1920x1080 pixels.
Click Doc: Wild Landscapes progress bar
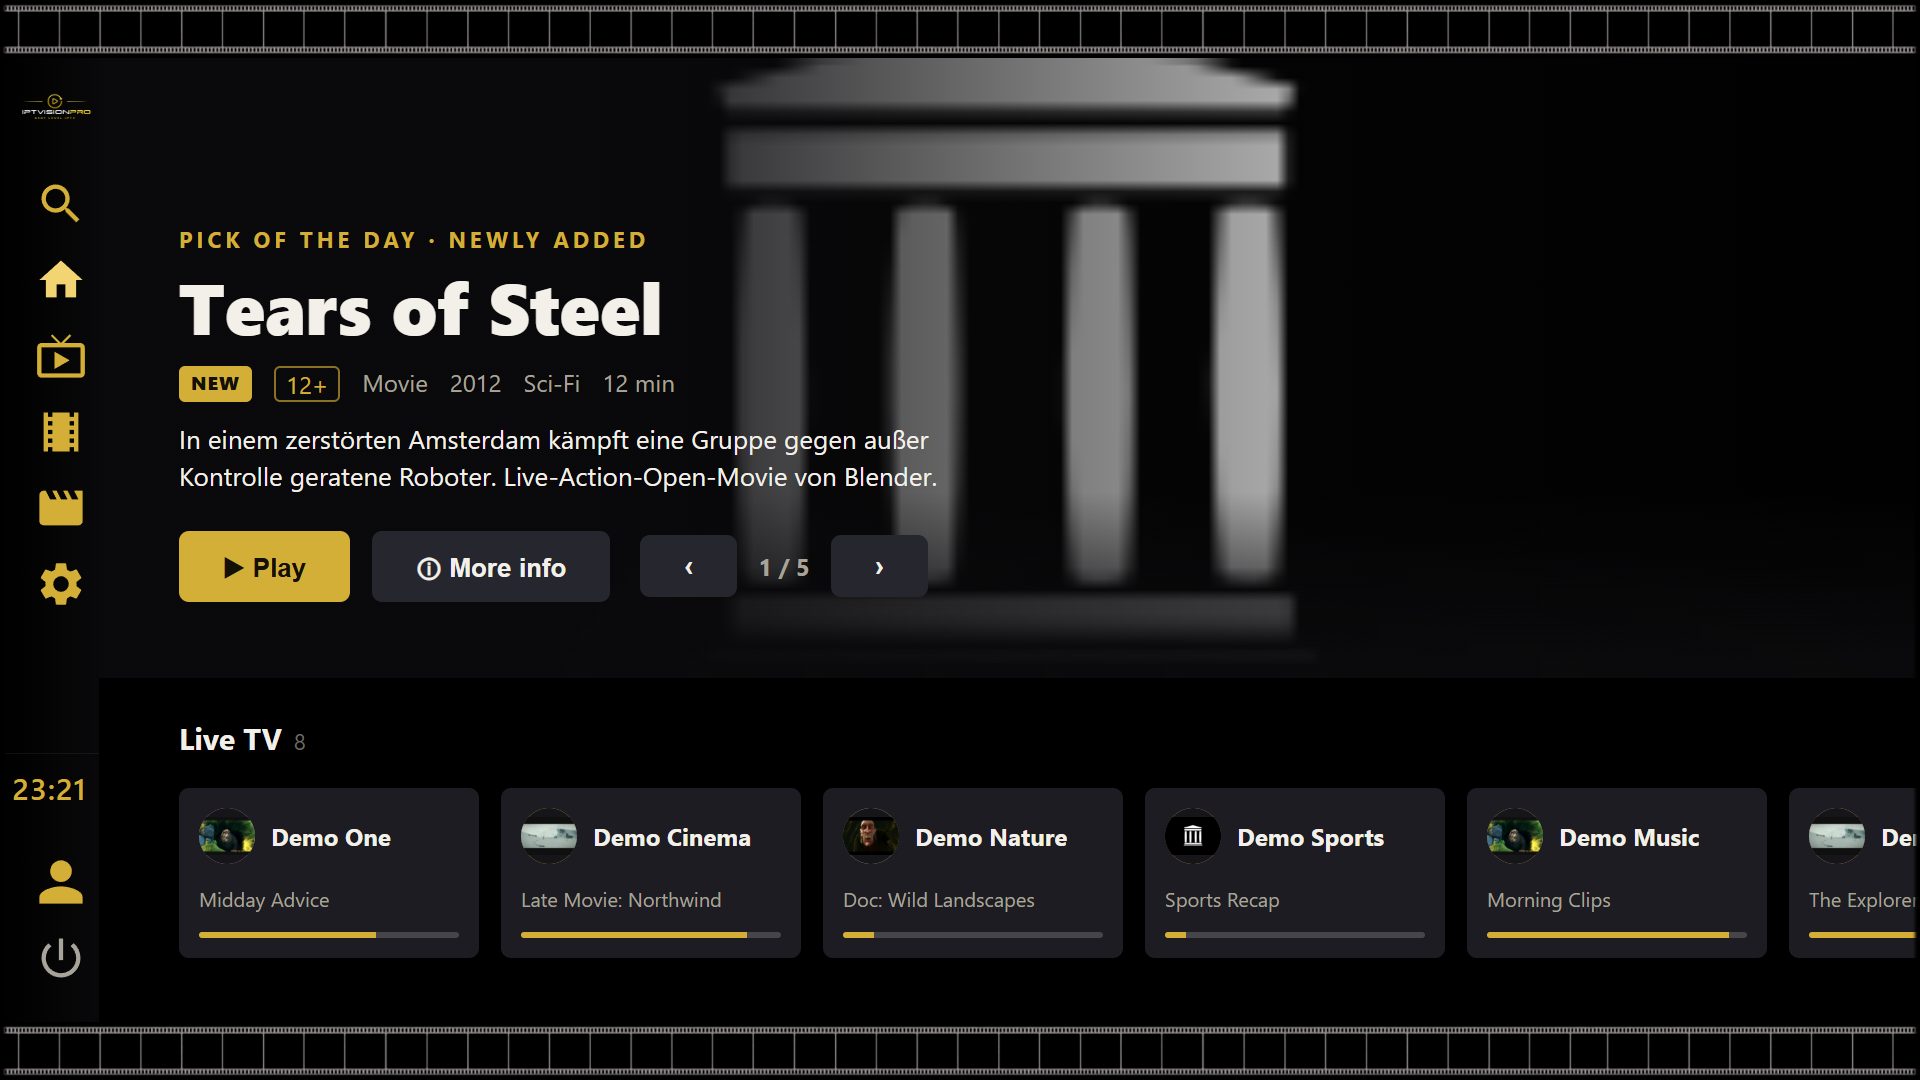(x=973, y=935)
